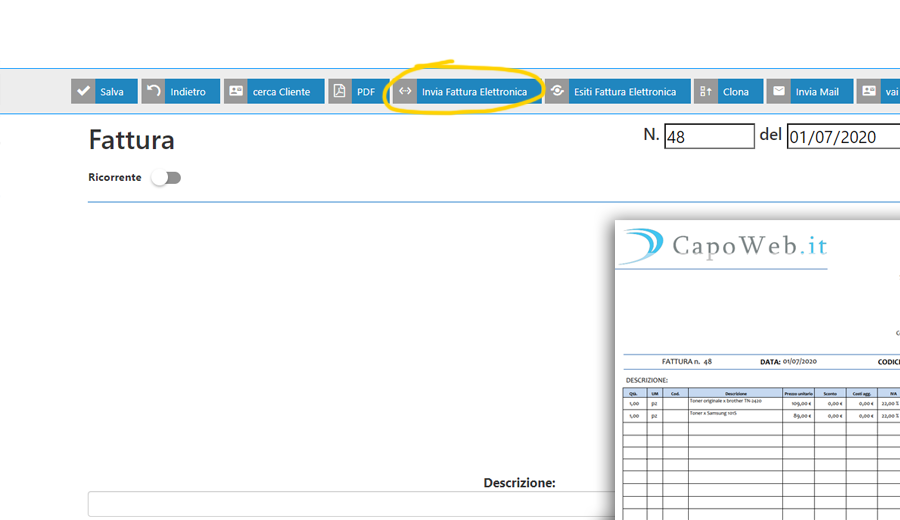Click the Clona duplicate icon
This screenshot has height=520, width=900.
[706, 91]
